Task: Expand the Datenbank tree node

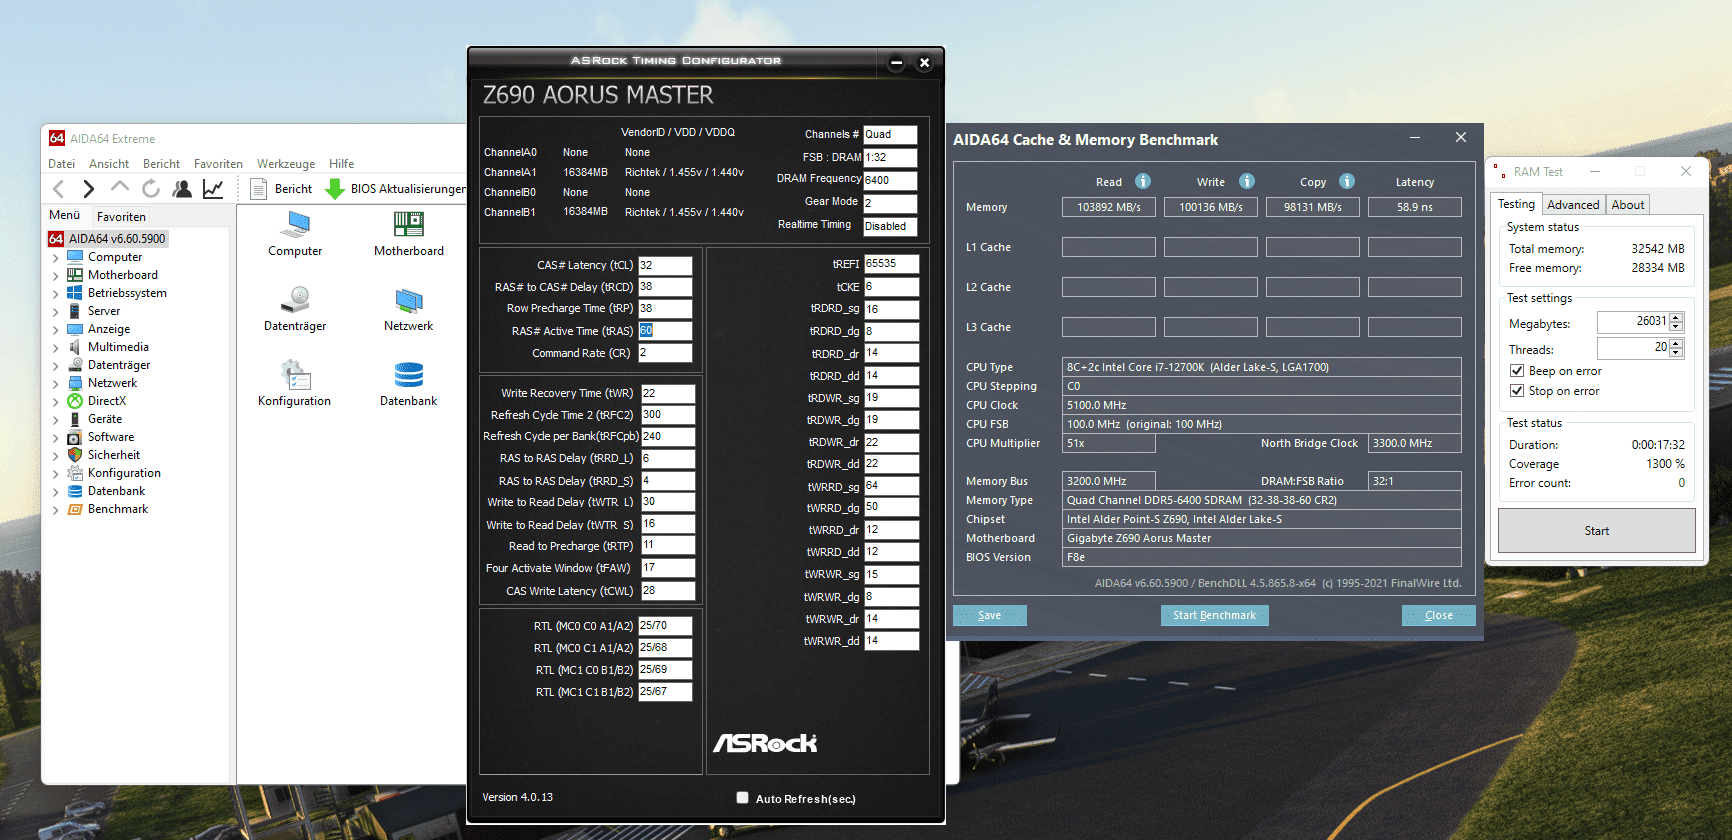Action: [55, 492]
